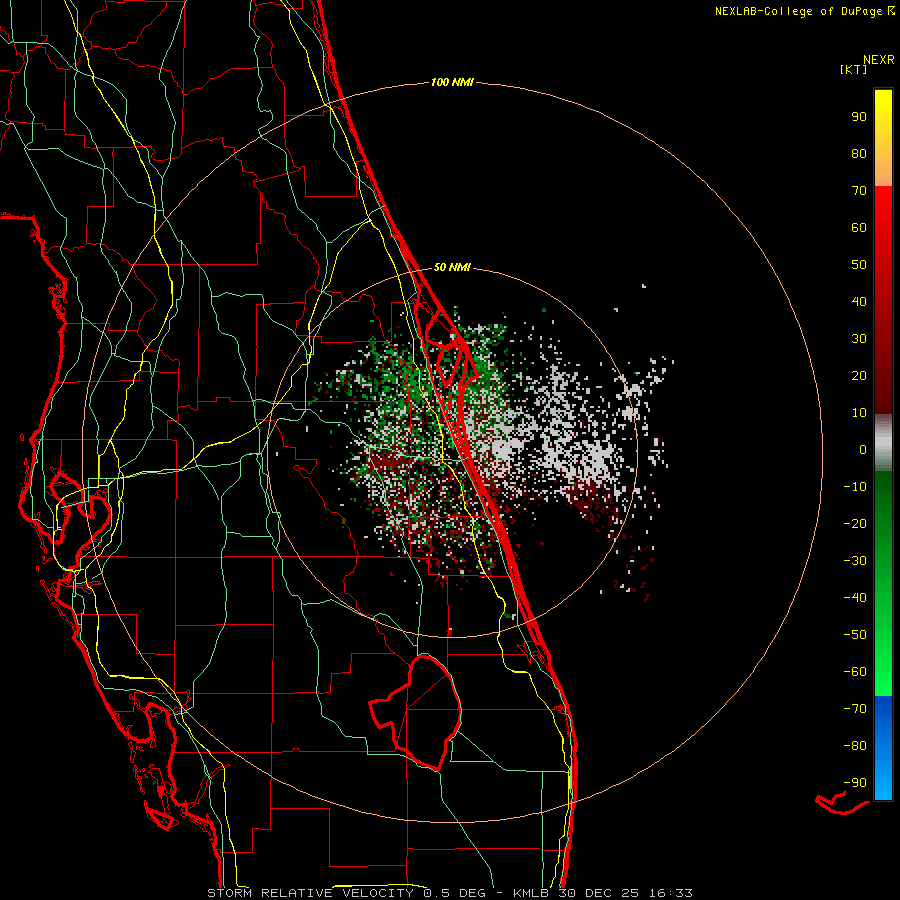The image size is (900, 900).
Task: Click the positive 50 knot scale value
Action: point(859,265)
